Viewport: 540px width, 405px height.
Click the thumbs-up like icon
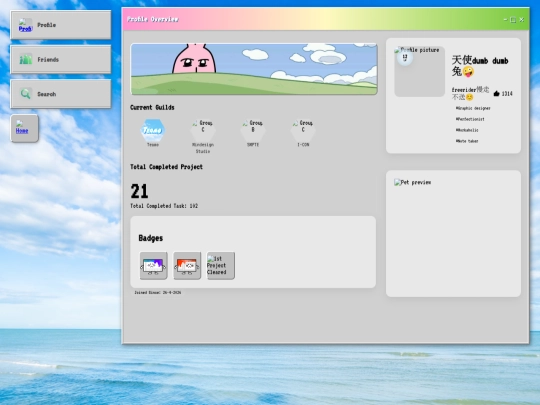pos(496,93)
